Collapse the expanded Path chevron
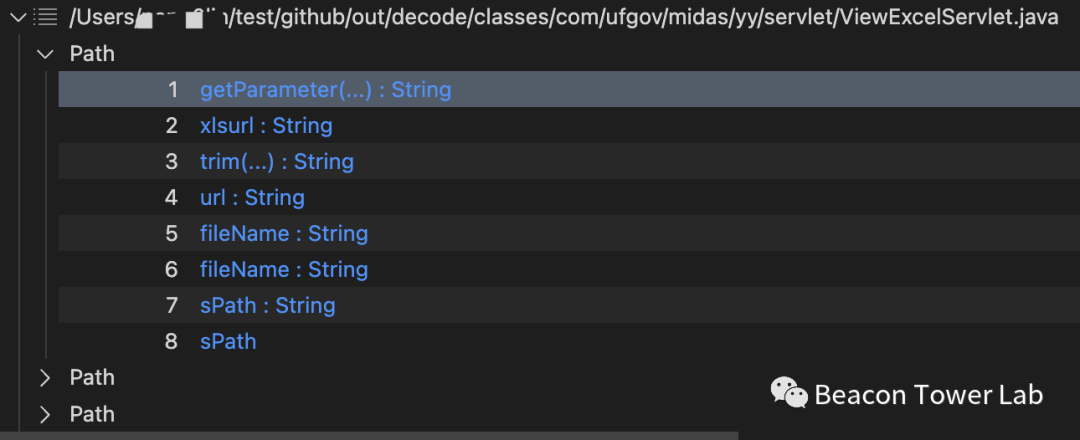The image size is (1080, 440). coord(45,54)
